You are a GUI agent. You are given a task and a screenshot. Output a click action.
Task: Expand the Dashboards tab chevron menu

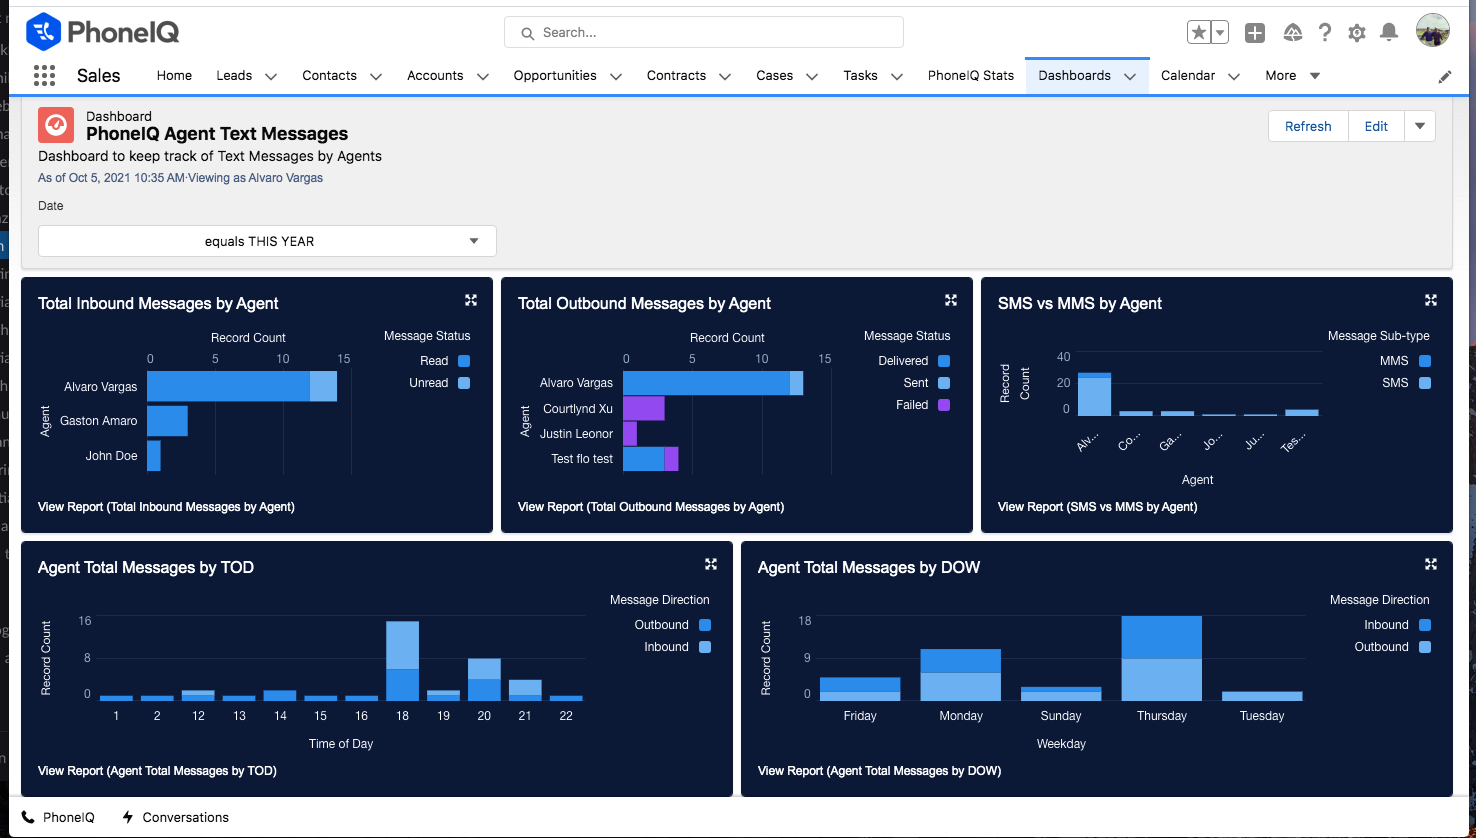pyautogui.click(x=1130, y=76)
